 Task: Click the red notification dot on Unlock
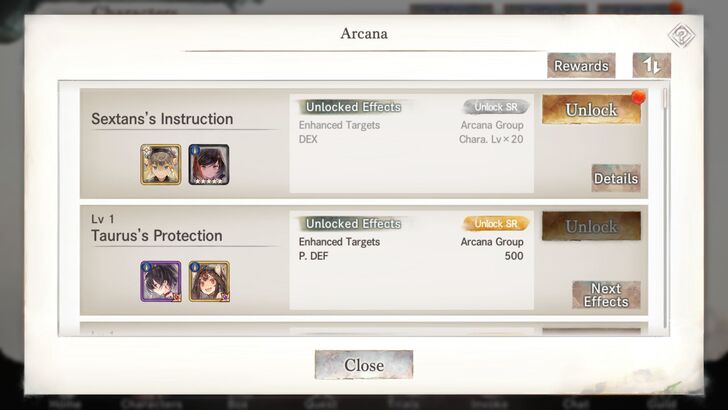click(638, 98)
